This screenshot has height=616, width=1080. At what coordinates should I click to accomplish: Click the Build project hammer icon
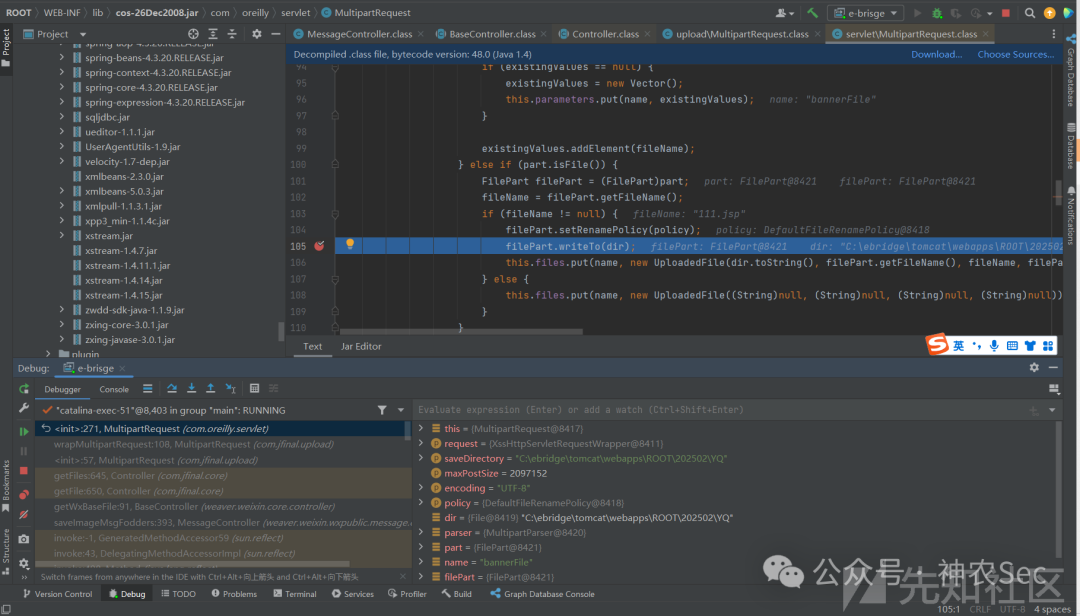[813, 13]
